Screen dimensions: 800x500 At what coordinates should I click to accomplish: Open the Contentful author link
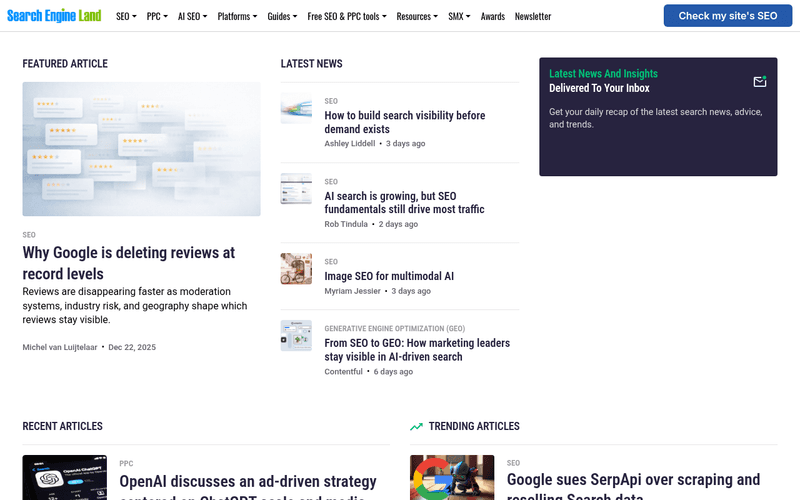click(x=343, y=371)
